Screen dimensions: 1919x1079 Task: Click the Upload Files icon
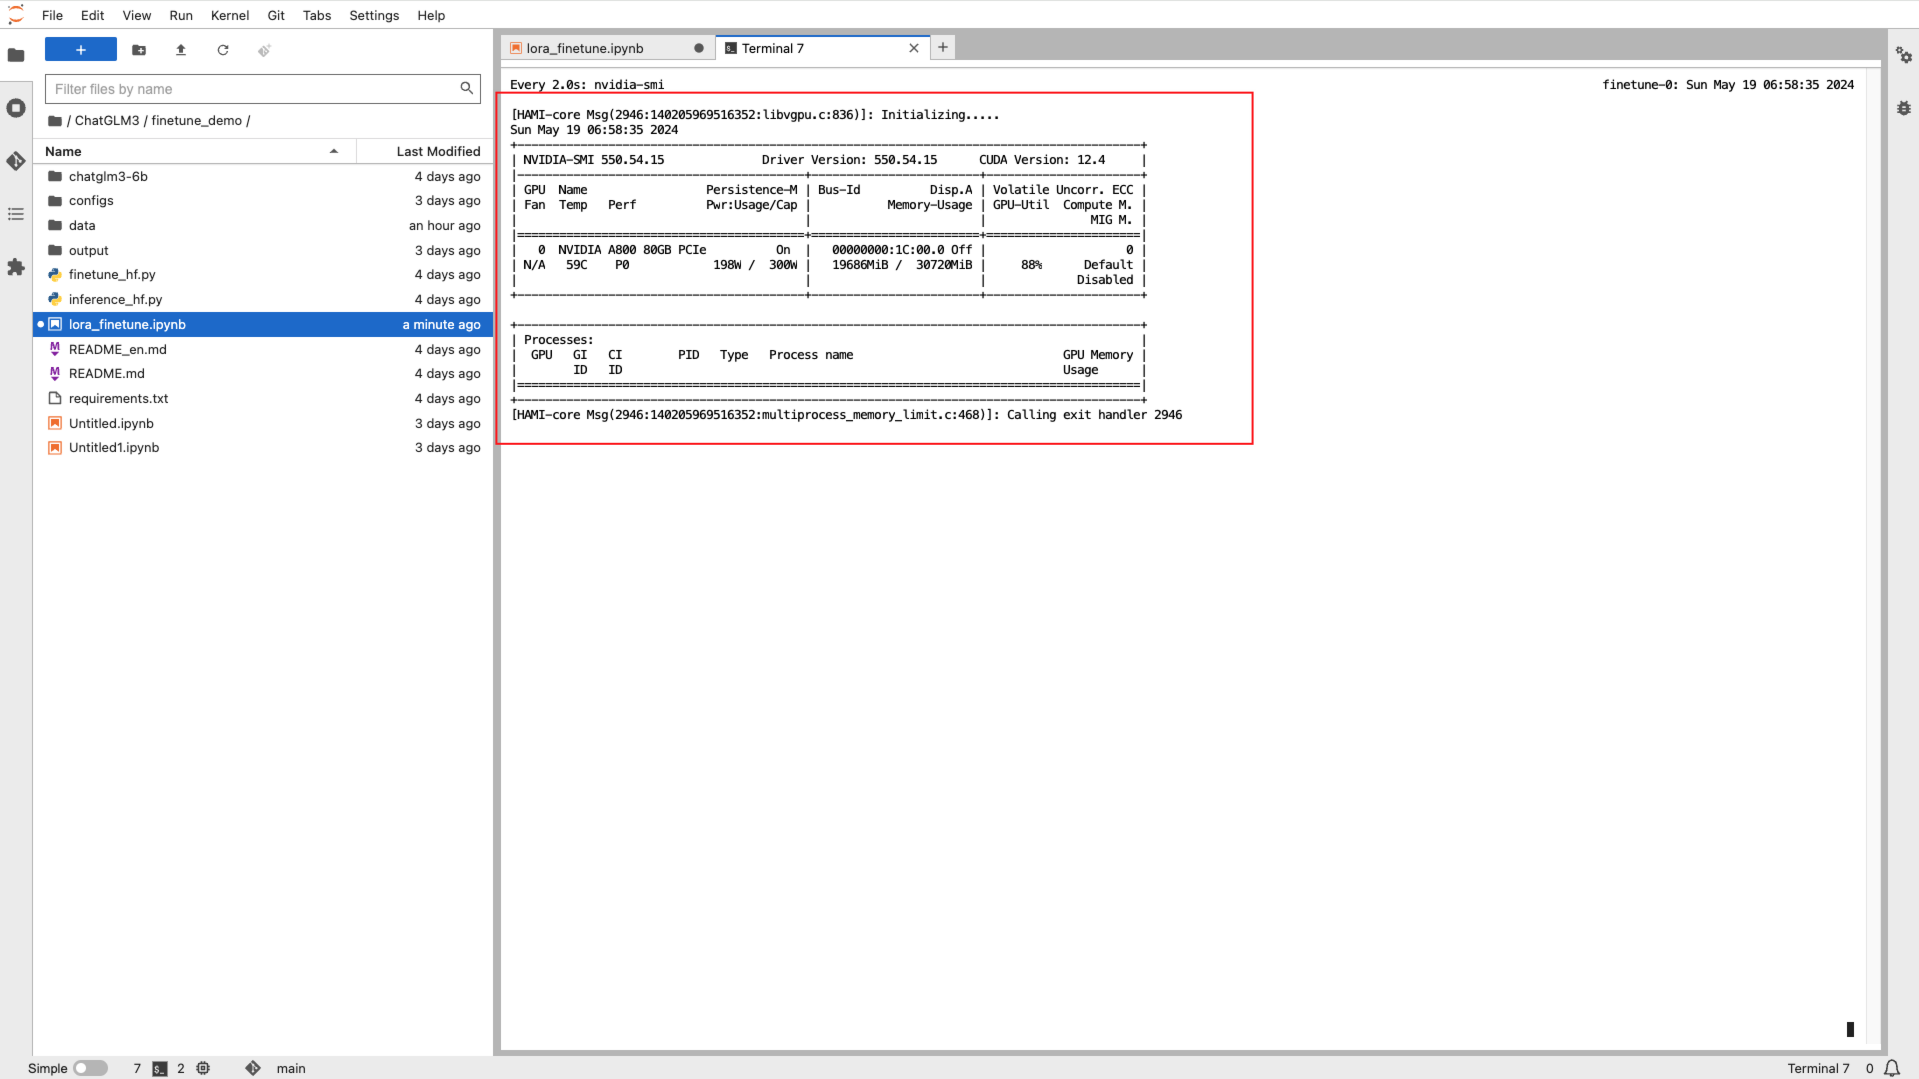coord(181,50)
